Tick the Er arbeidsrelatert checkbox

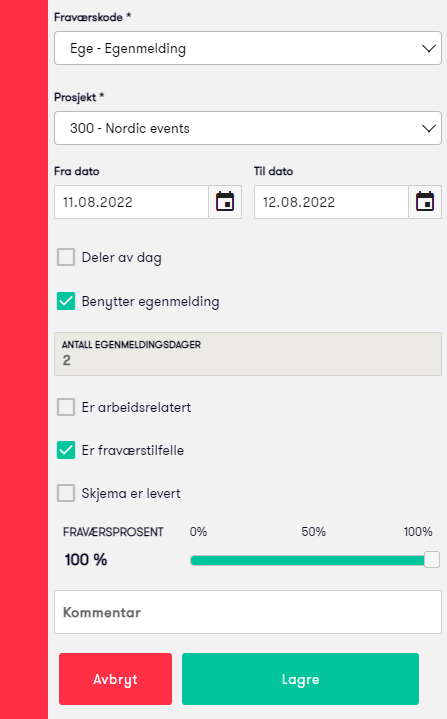tap(66, 407)
